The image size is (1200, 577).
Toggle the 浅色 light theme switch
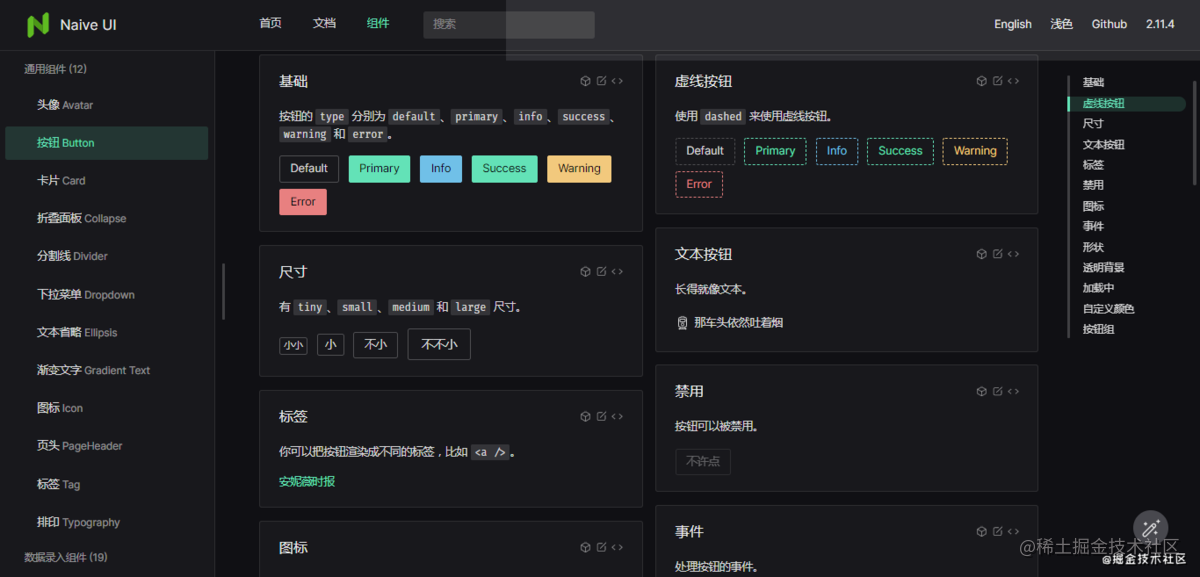coord(1061,23)
